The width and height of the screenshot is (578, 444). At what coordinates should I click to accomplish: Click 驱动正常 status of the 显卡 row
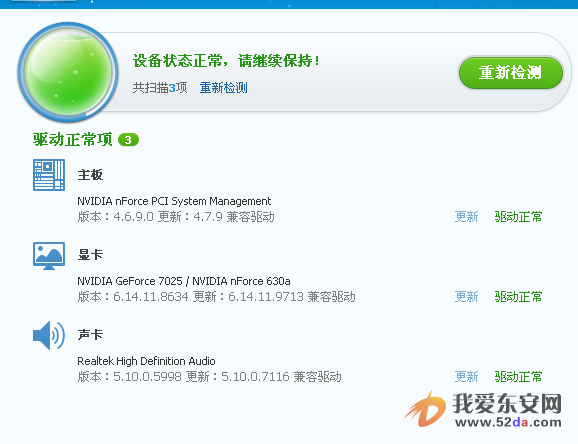518,296
